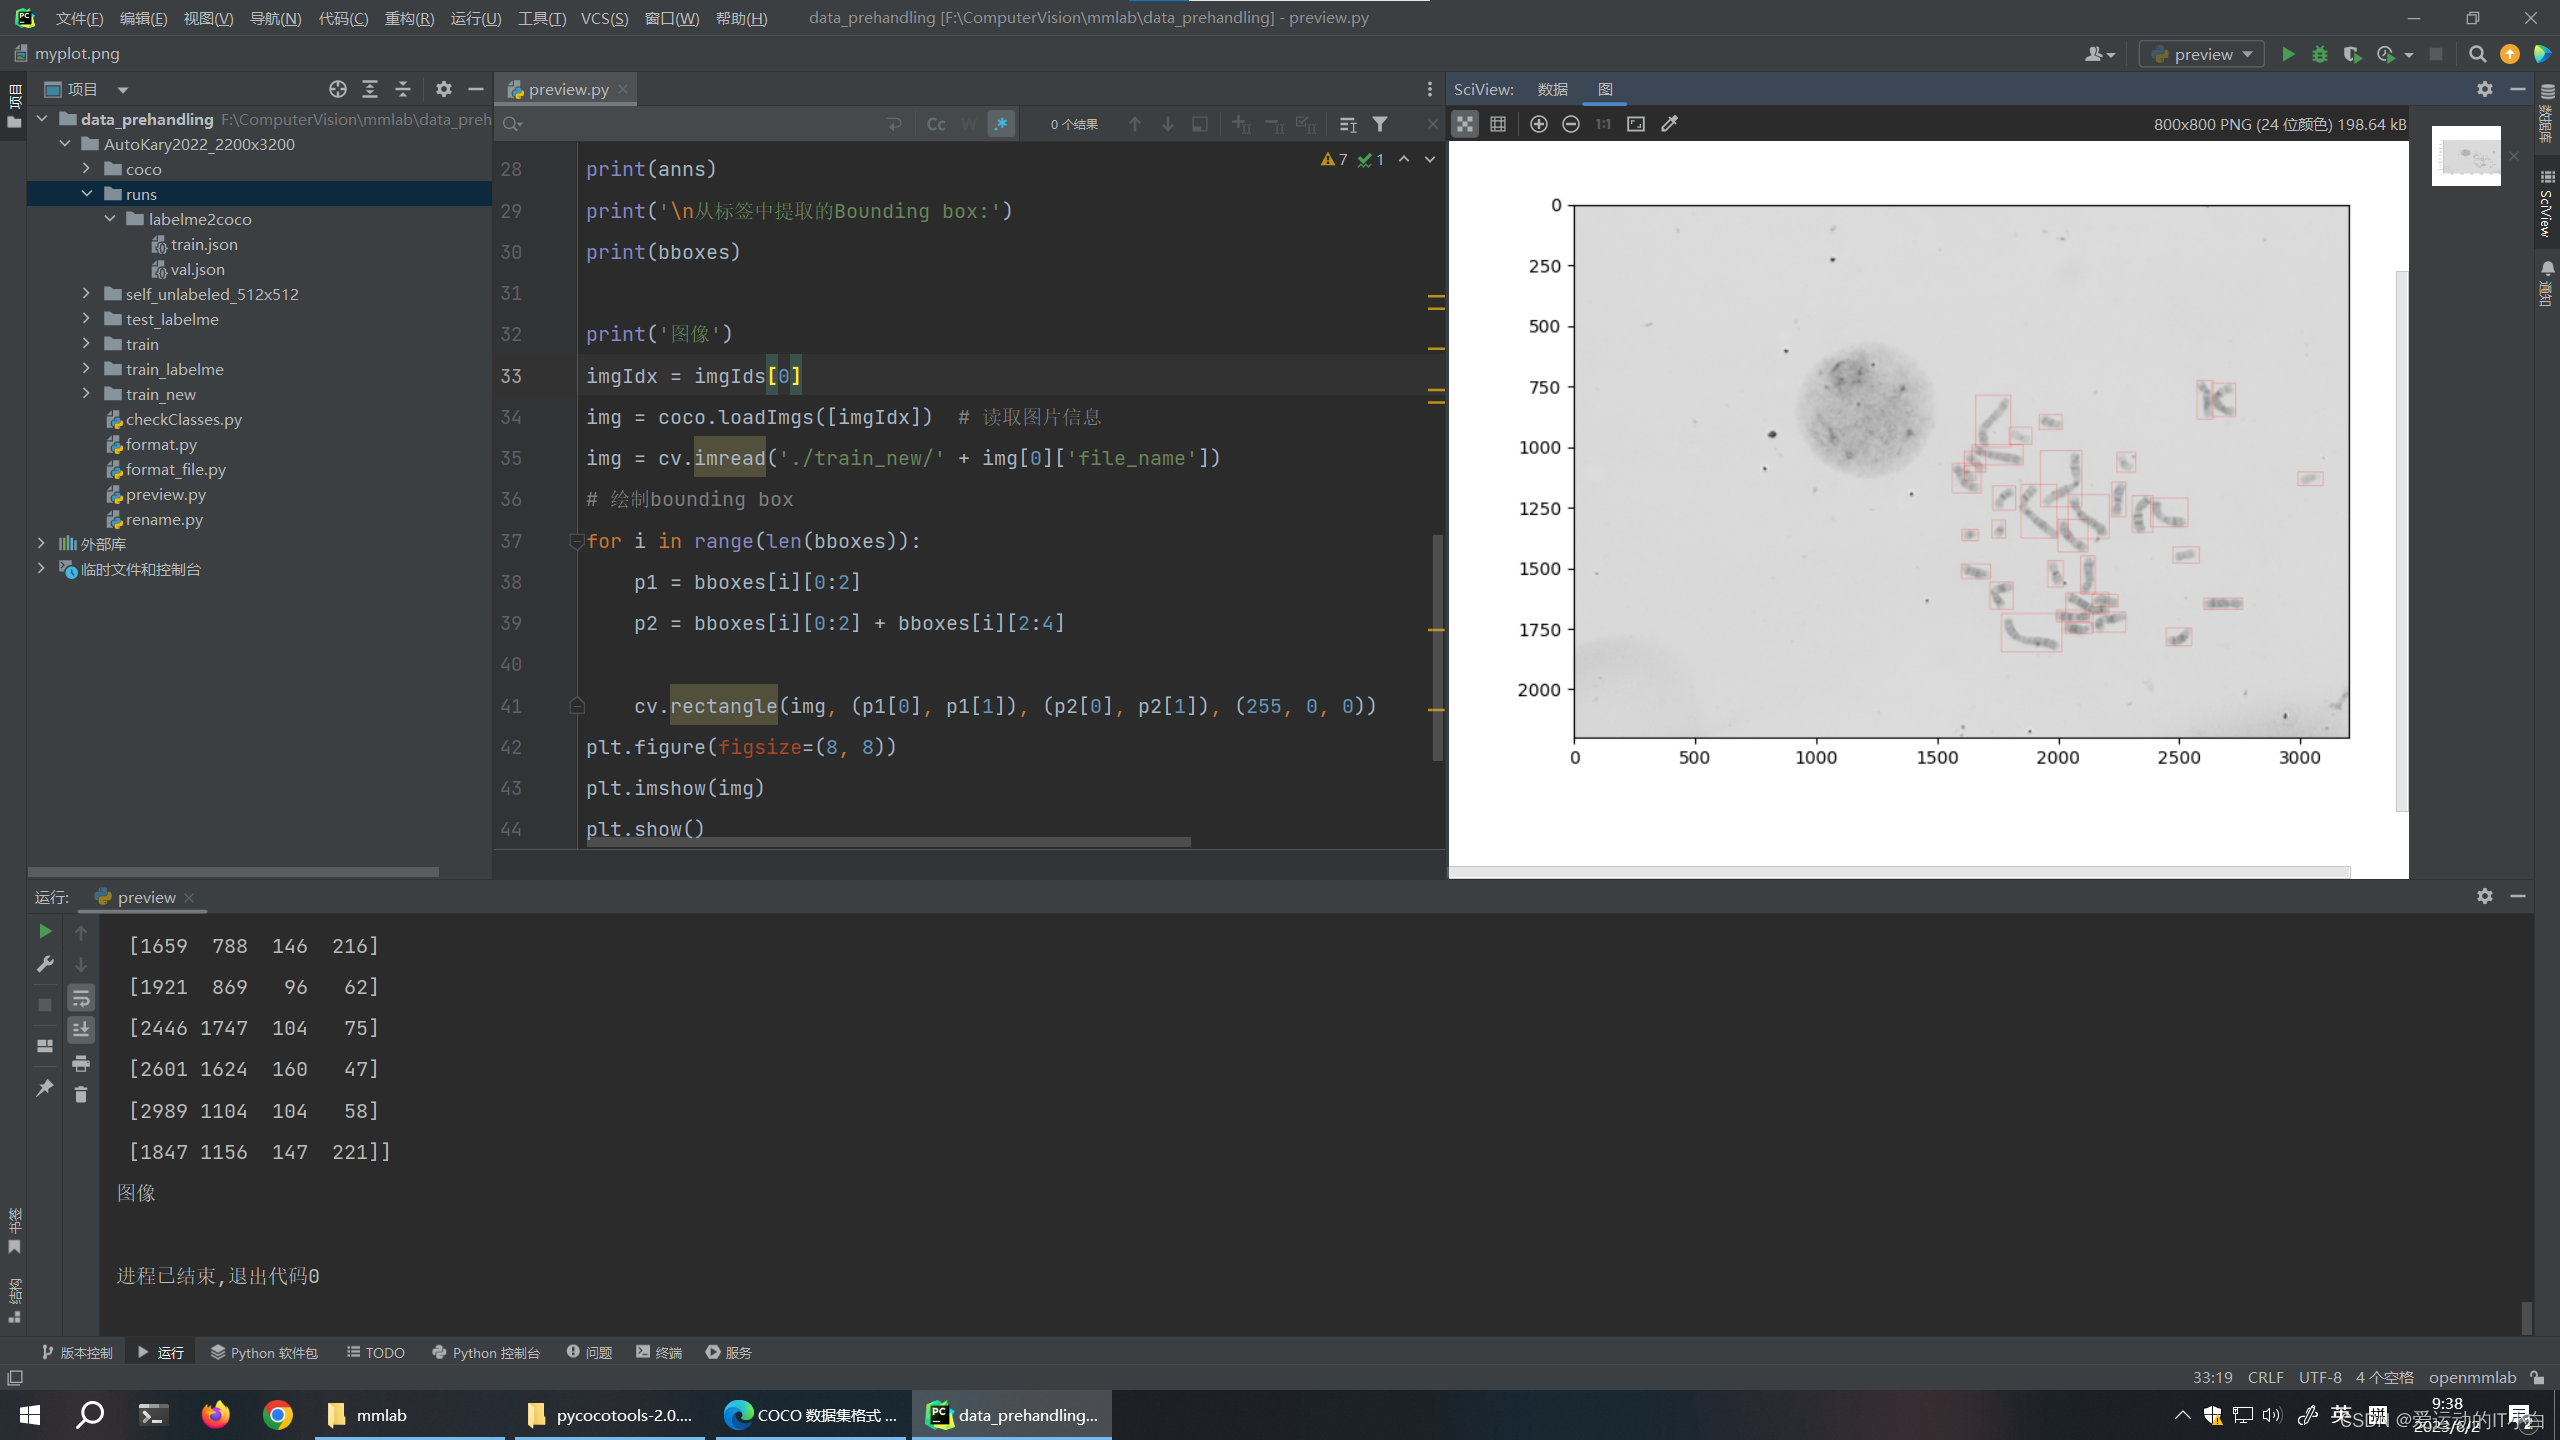
Task: Toggle the regex search option
Action: pyautogui.click(x=1001, y=124)
